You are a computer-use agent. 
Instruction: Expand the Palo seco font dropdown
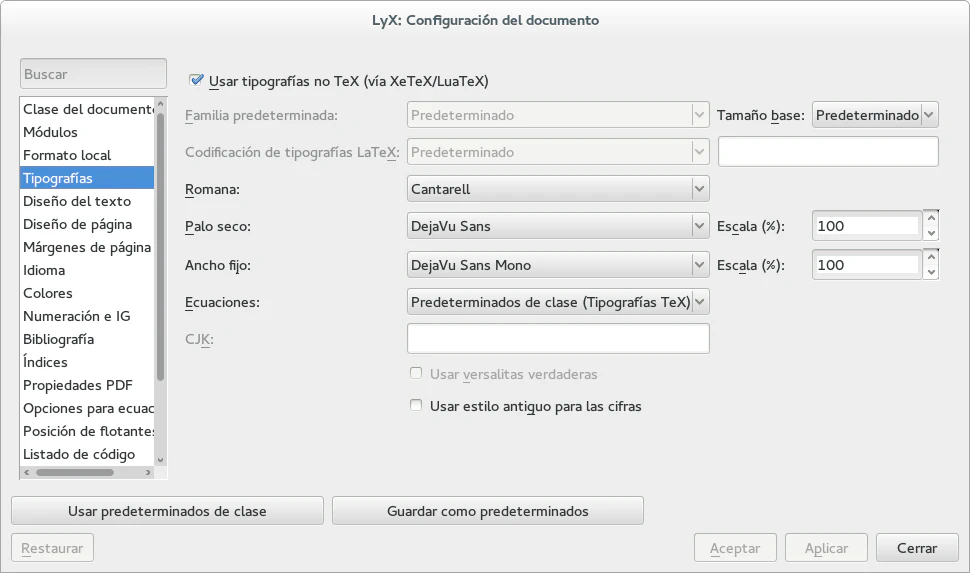tap(558, 226)
